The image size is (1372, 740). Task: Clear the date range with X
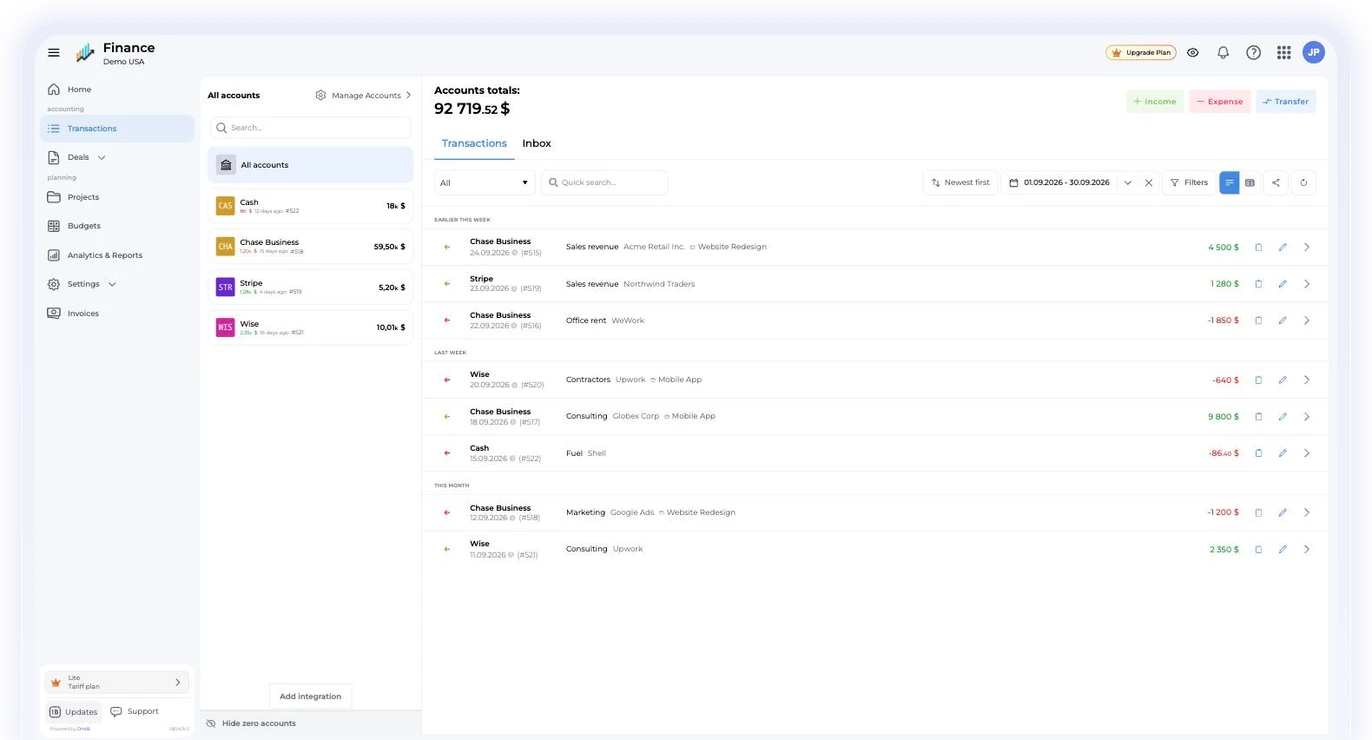pyautogui.click(x=1149, y=183)
